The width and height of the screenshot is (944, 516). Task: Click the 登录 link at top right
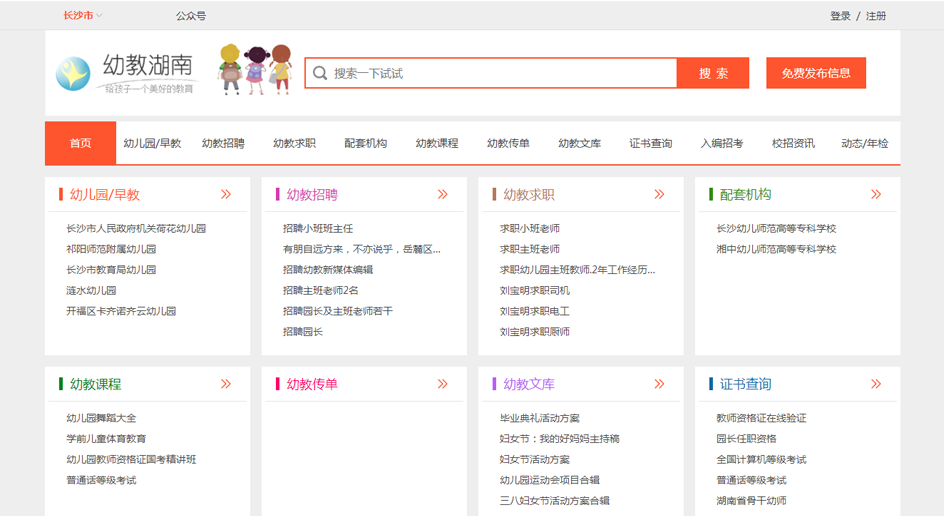point(840,16)
